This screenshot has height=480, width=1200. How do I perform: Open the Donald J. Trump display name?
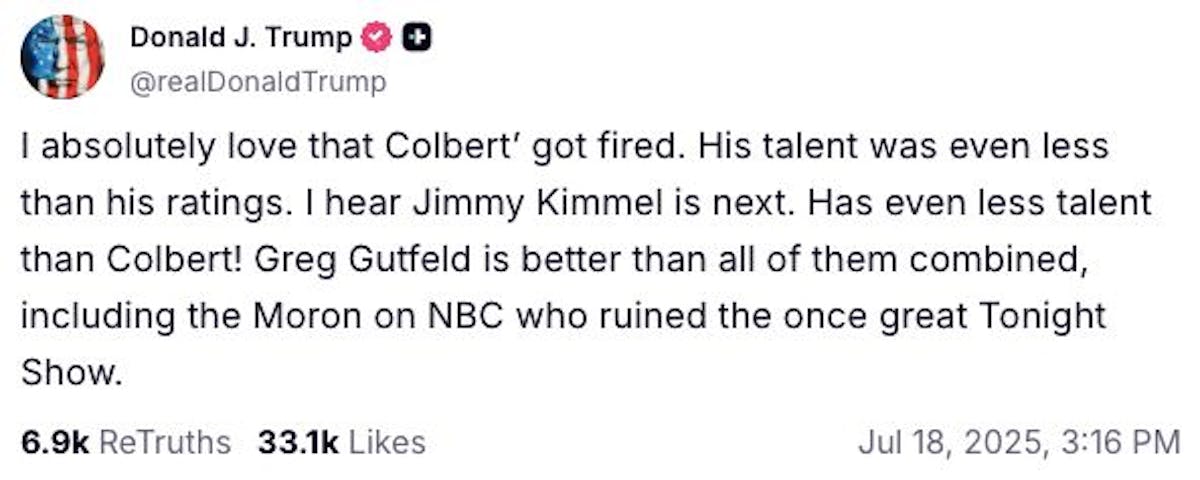pyautogui.click(x=240, y=38)
